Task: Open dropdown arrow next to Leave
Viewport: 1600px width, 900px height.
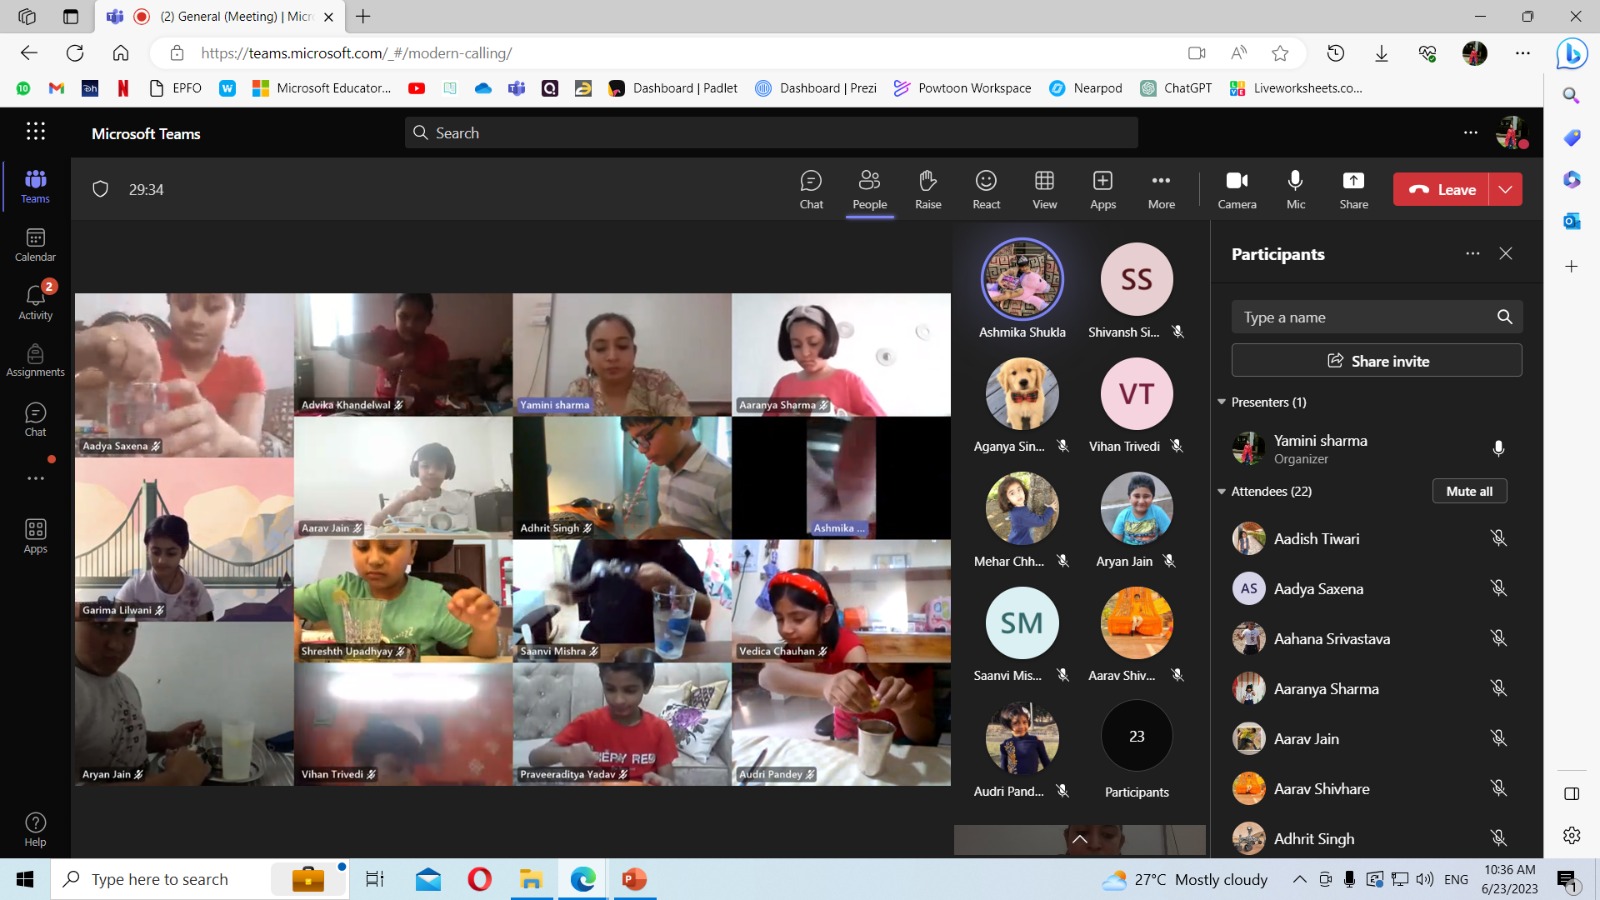Action: (x=1506, y=189)
